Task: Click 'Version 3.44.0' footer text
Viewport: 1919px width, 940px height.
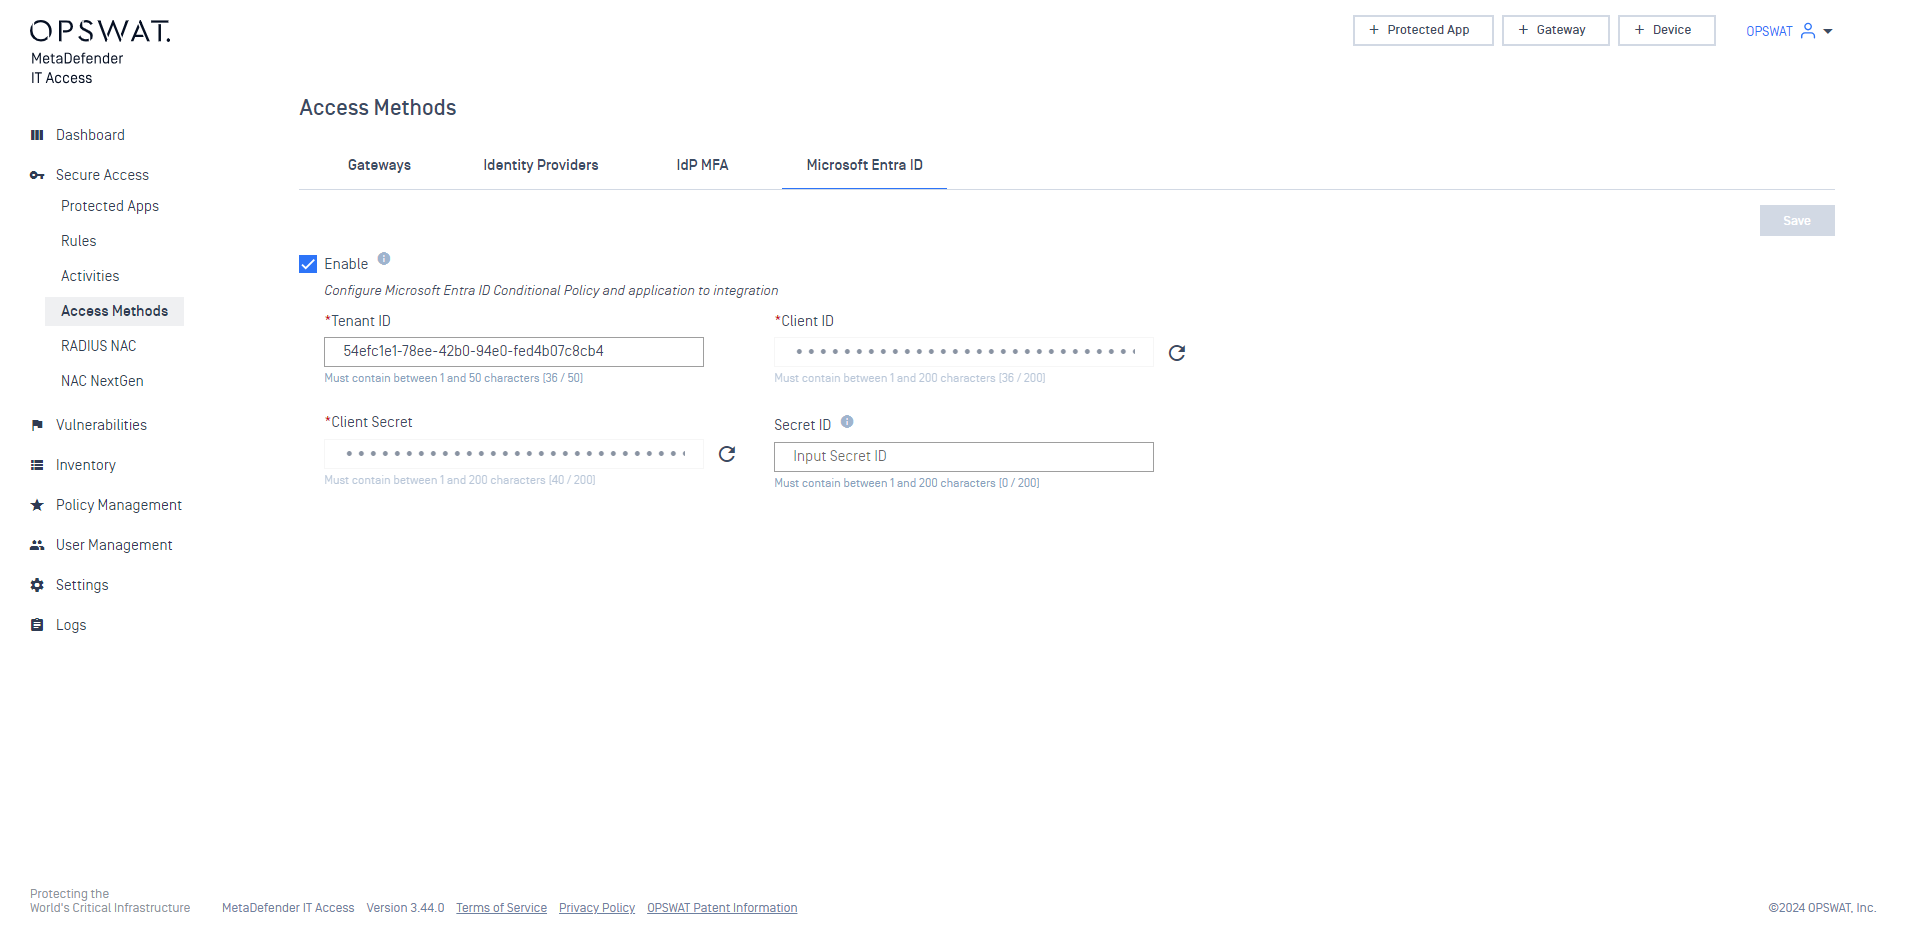Action: pos(405,908)
